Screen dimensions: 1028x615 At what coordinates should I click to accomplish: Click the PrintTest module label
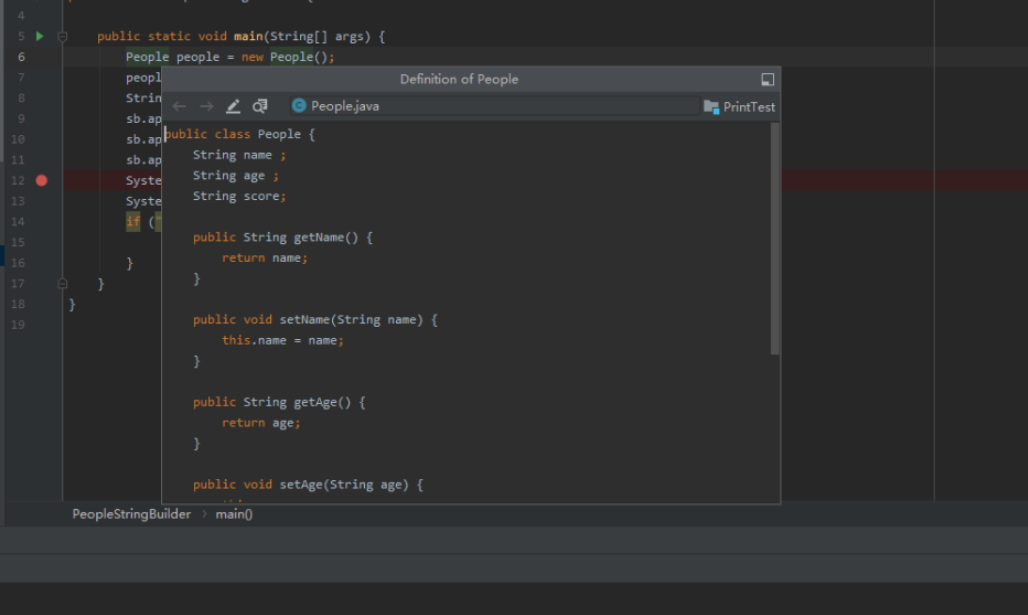point(749,107)
